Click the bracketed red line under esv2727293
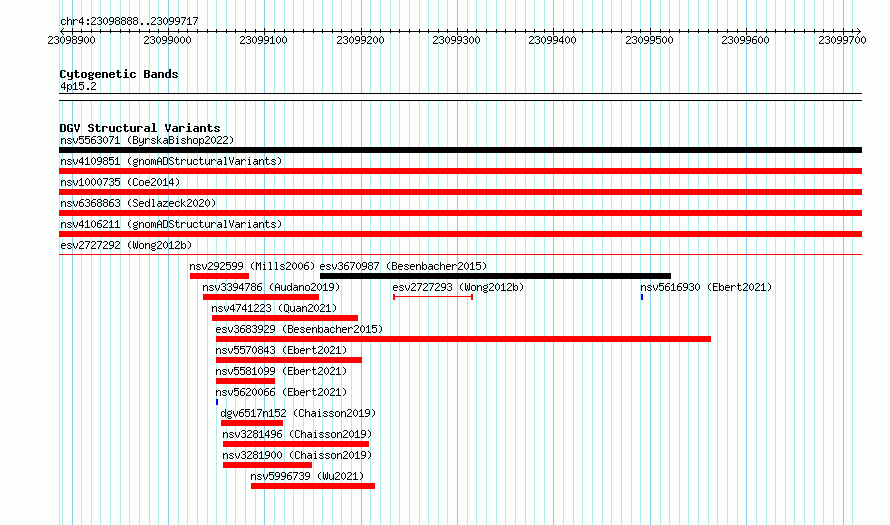Image resolution: width=890 pixels, height=525 pixels. tap(433, 297)
